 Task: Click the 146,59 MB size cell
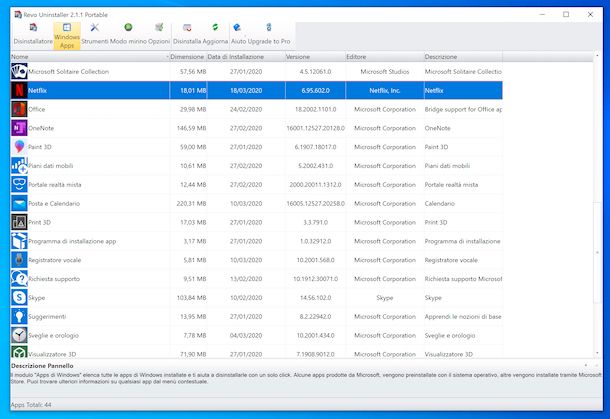click(191, 128)
